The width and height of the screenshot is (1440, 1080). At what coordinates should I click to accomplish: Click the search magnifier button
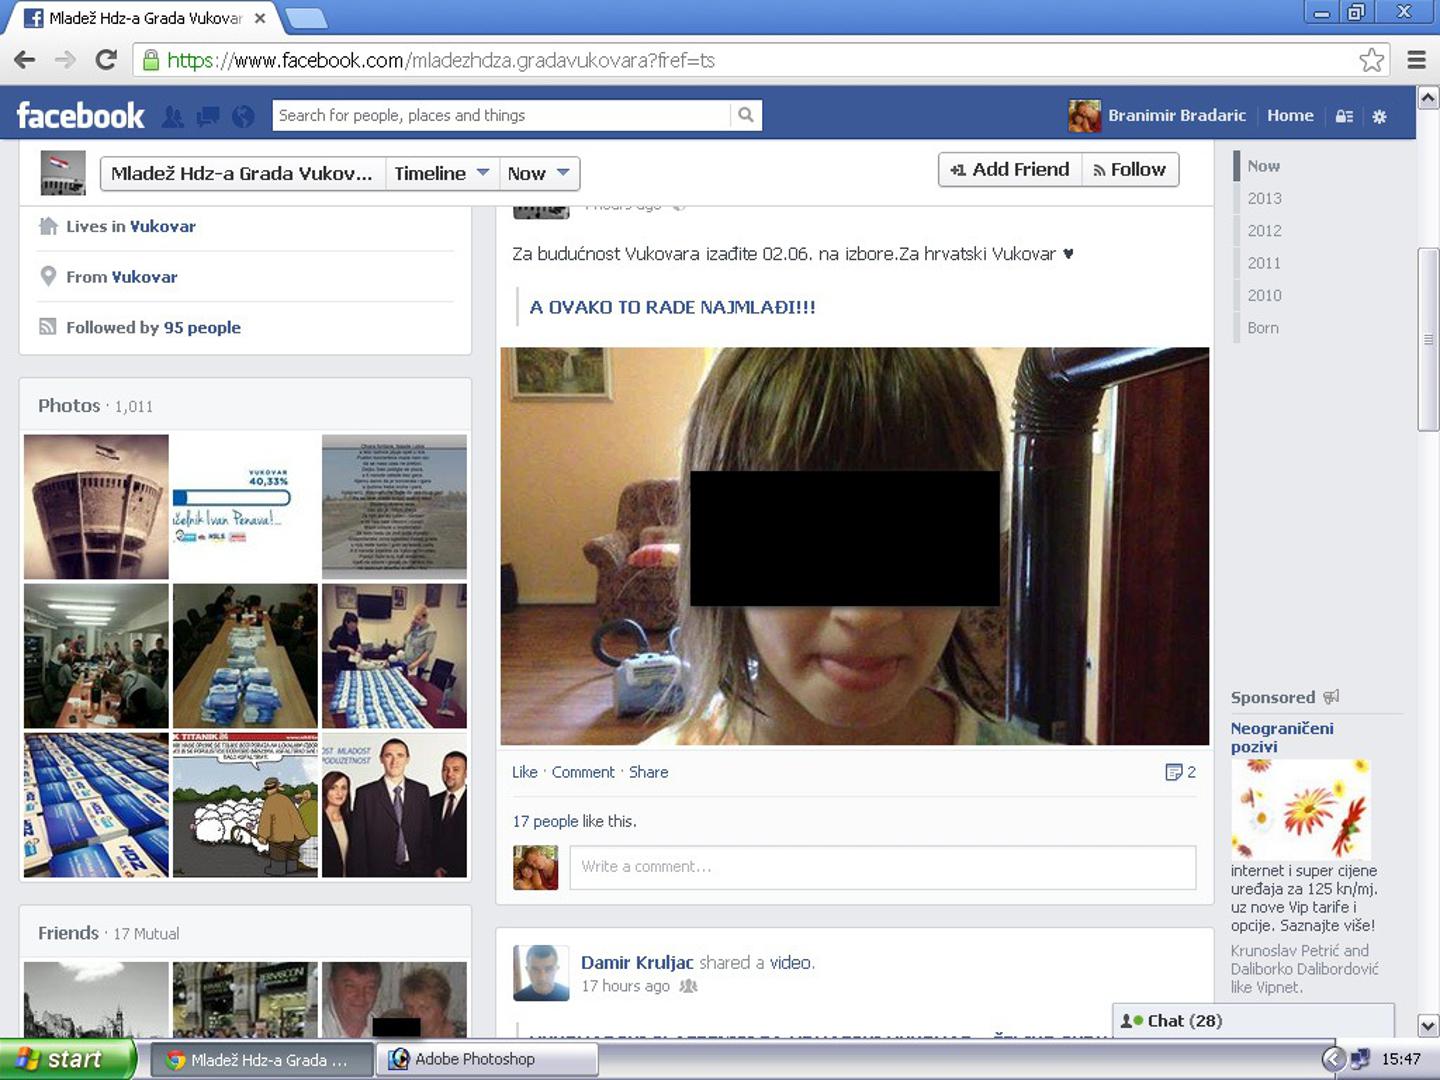[x=746, y=115]
